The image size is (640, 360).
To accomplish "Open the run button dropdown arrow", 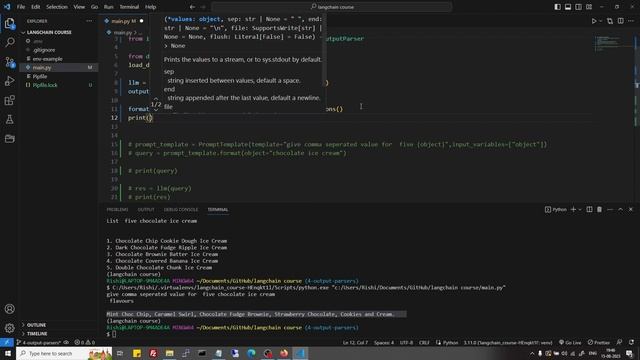I will point(600,21).
